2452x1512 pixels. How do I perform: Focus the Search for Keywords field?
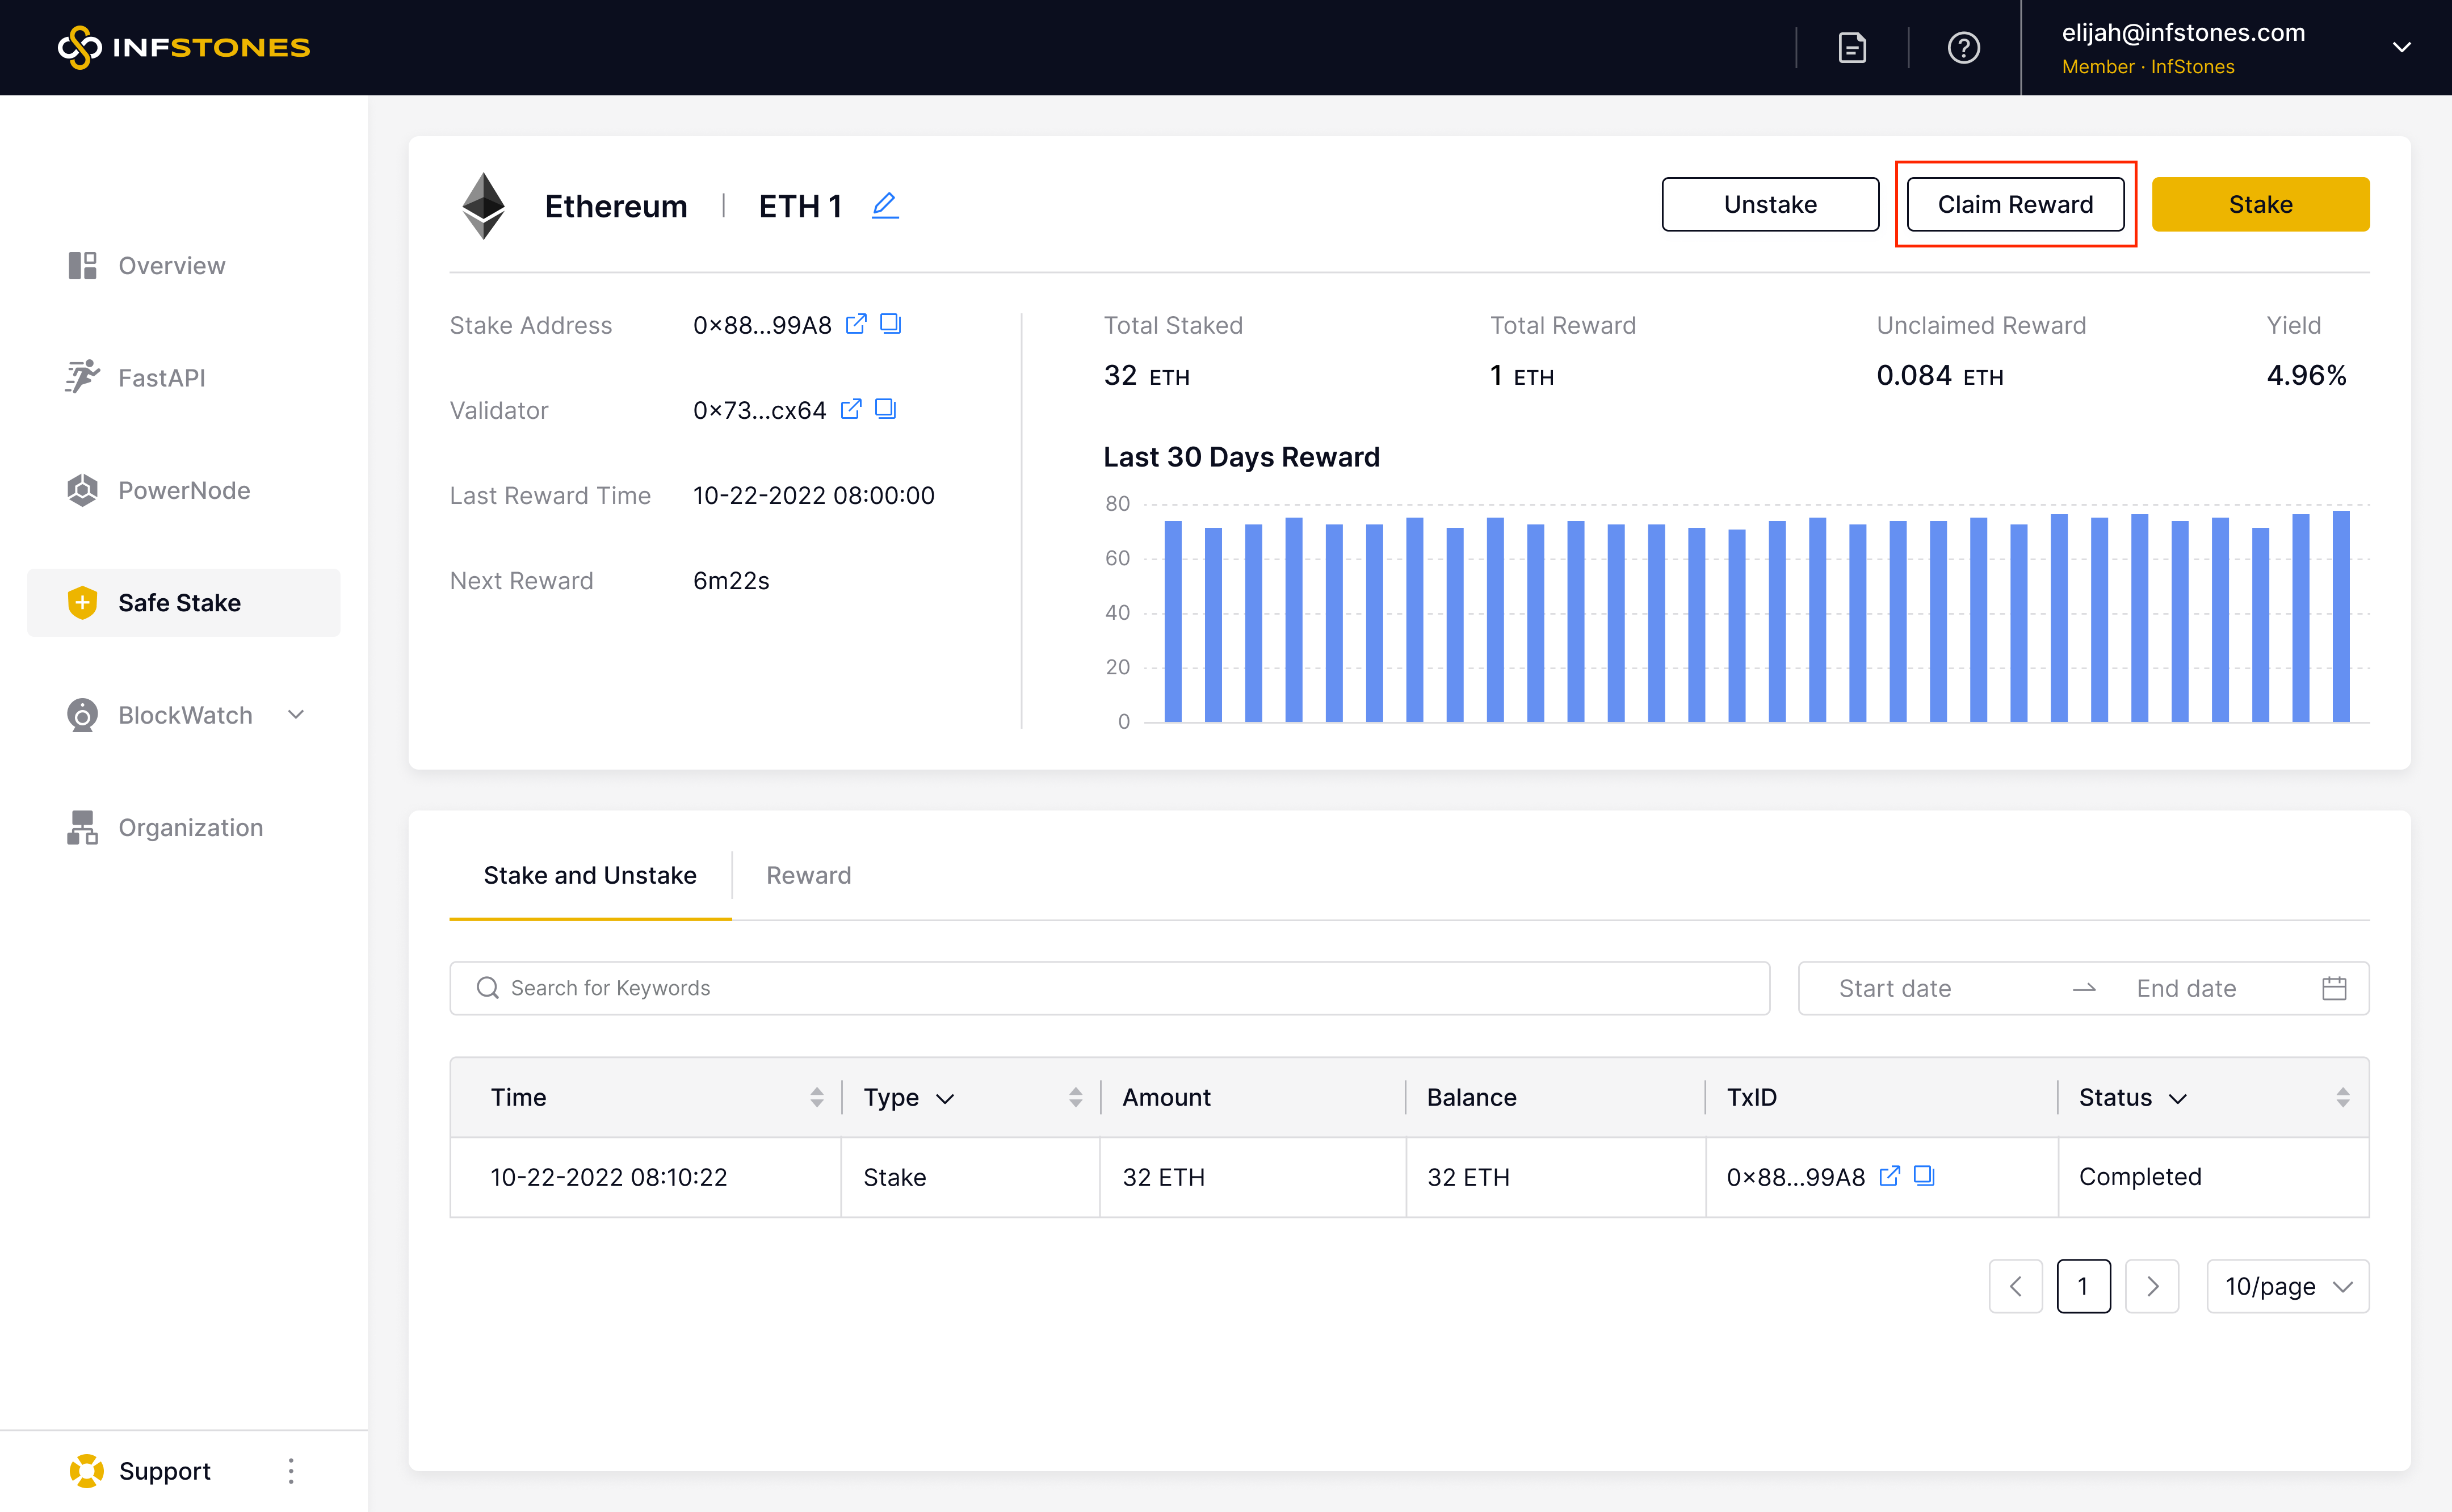click(1109, 988)
